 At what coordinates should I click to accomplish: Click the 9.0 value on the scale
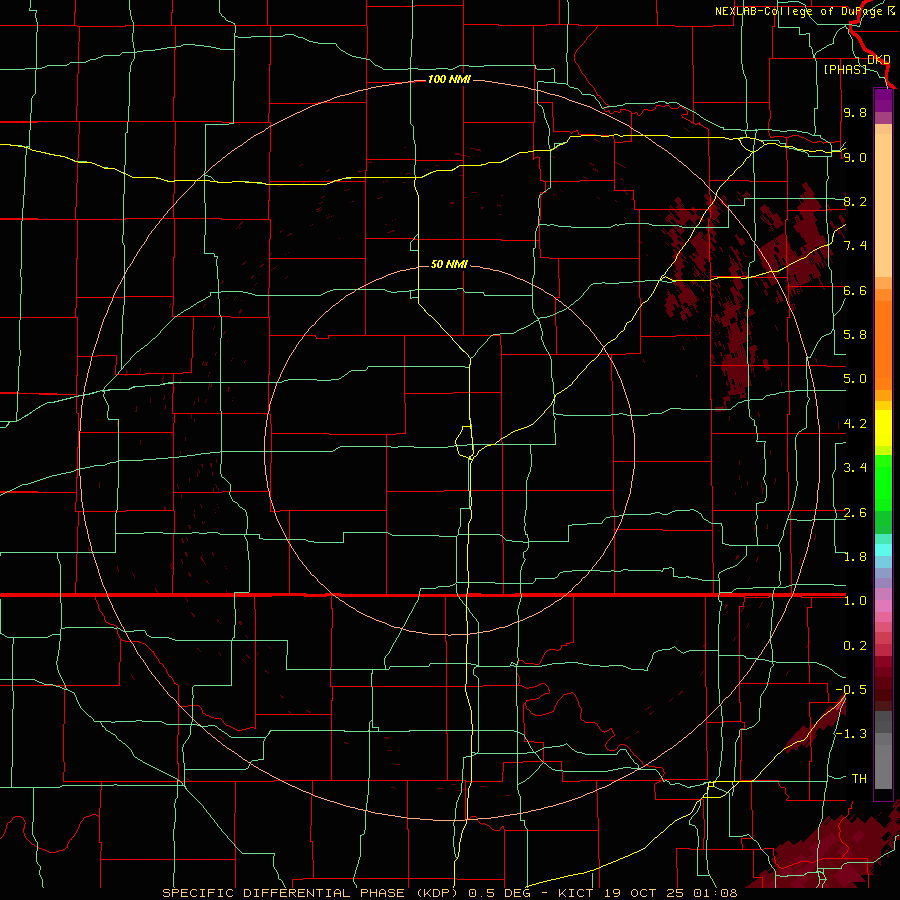[855, 157]
